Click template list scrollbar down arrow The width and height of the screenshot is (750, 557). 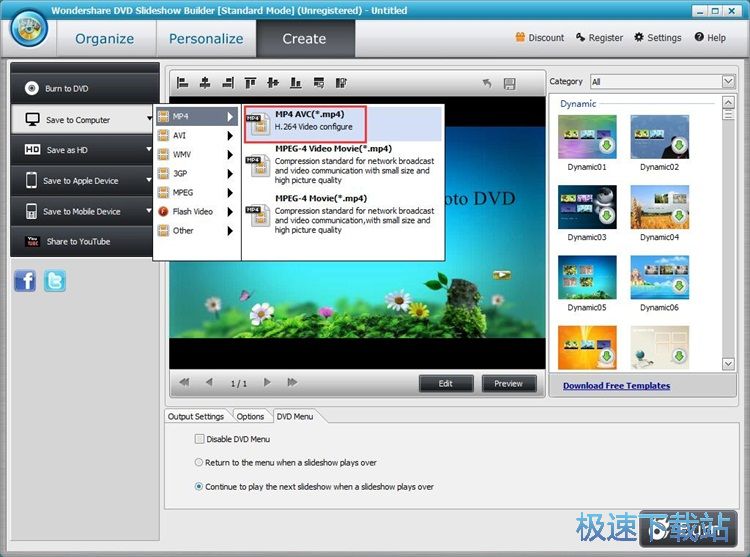(728, 364)
